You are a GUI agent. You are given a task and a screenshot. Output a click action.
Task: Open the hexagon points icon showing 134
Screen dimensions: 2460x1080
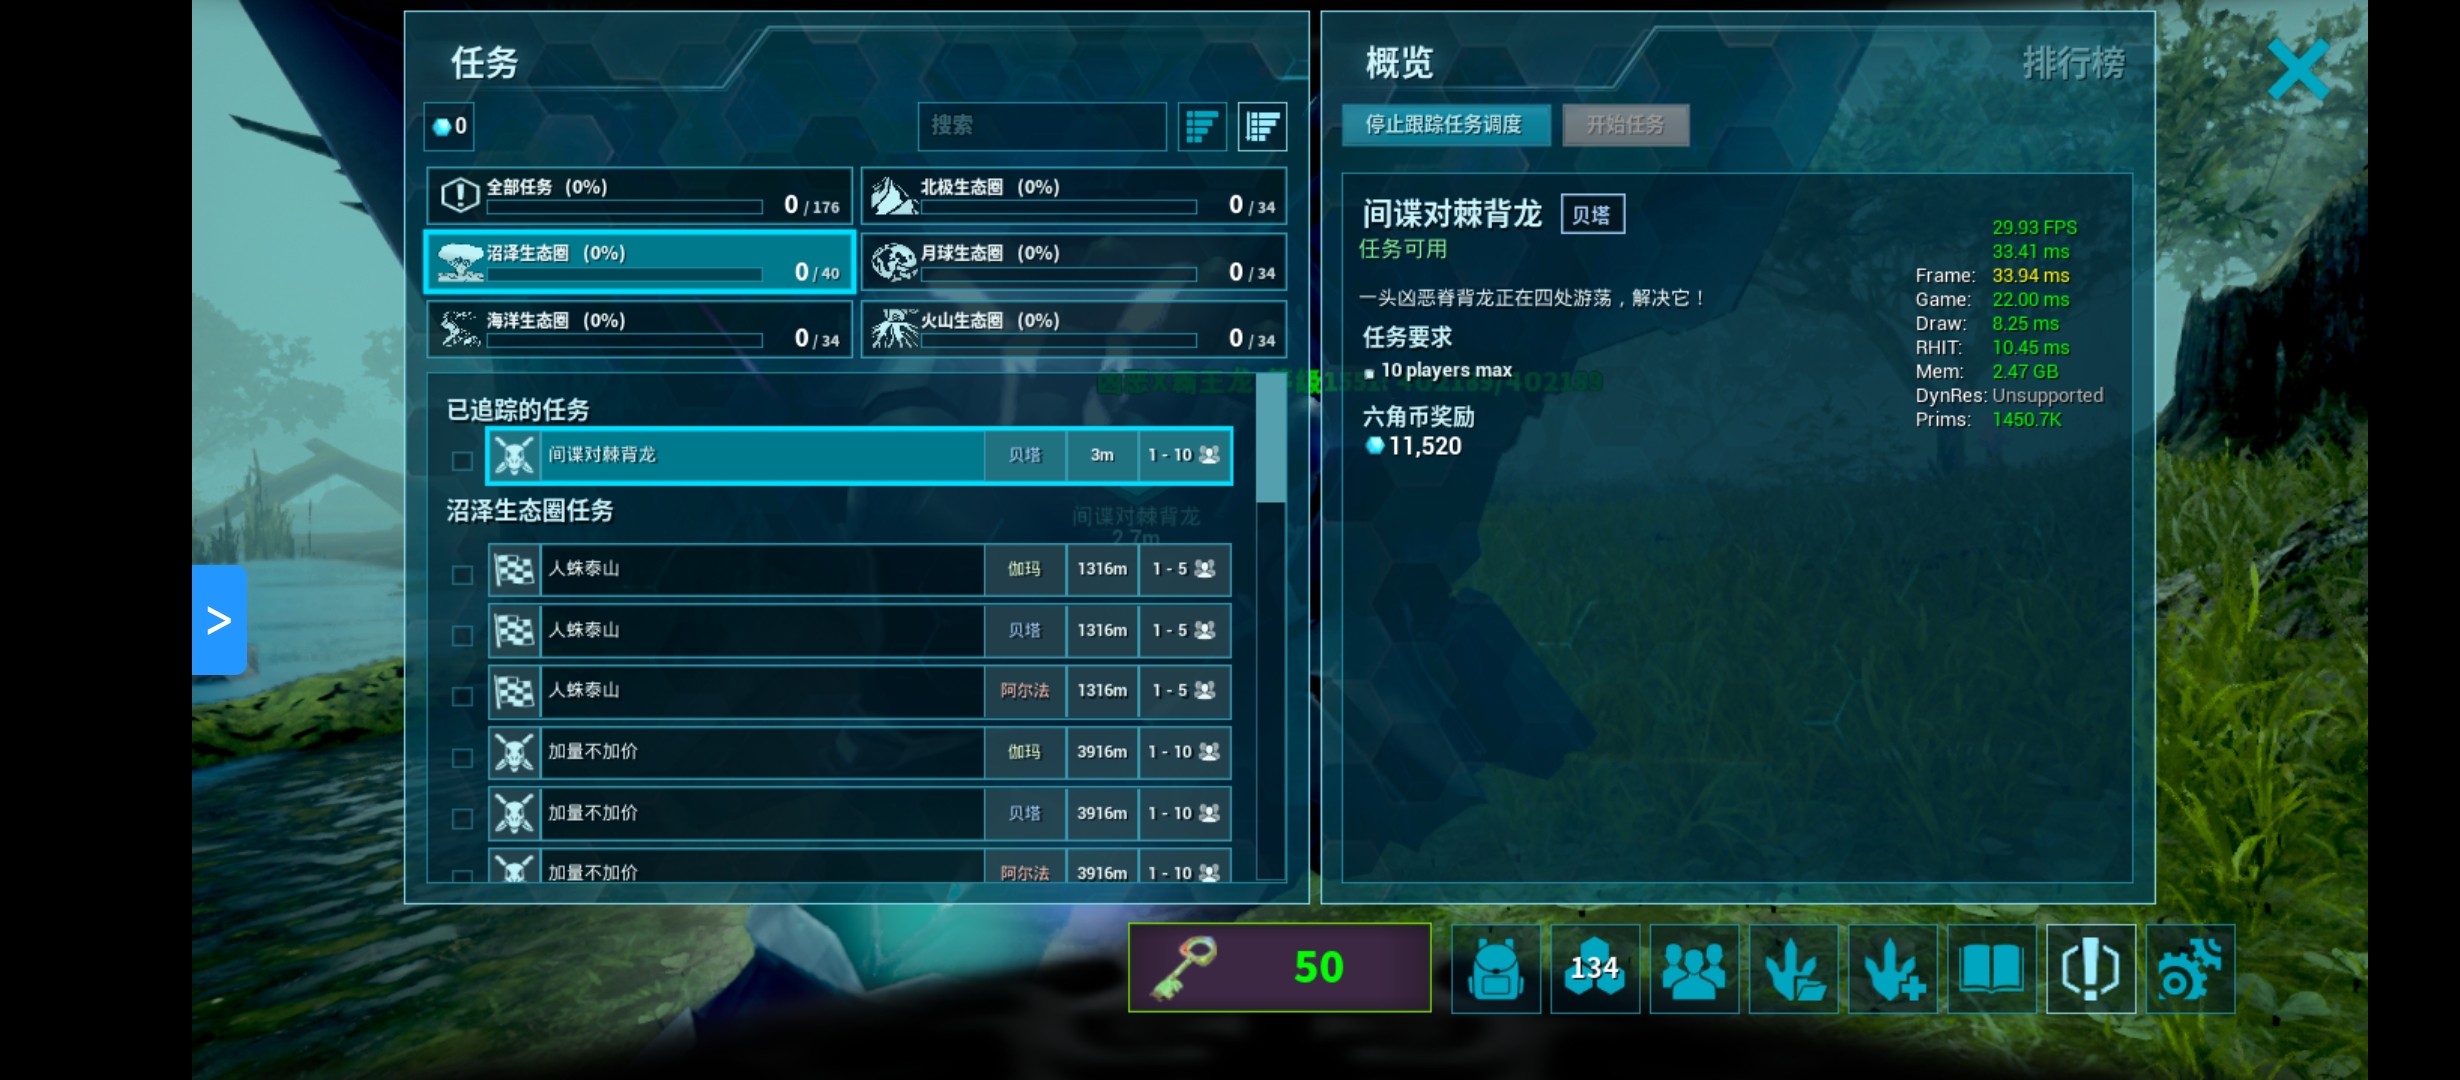tap(1594, 969)
